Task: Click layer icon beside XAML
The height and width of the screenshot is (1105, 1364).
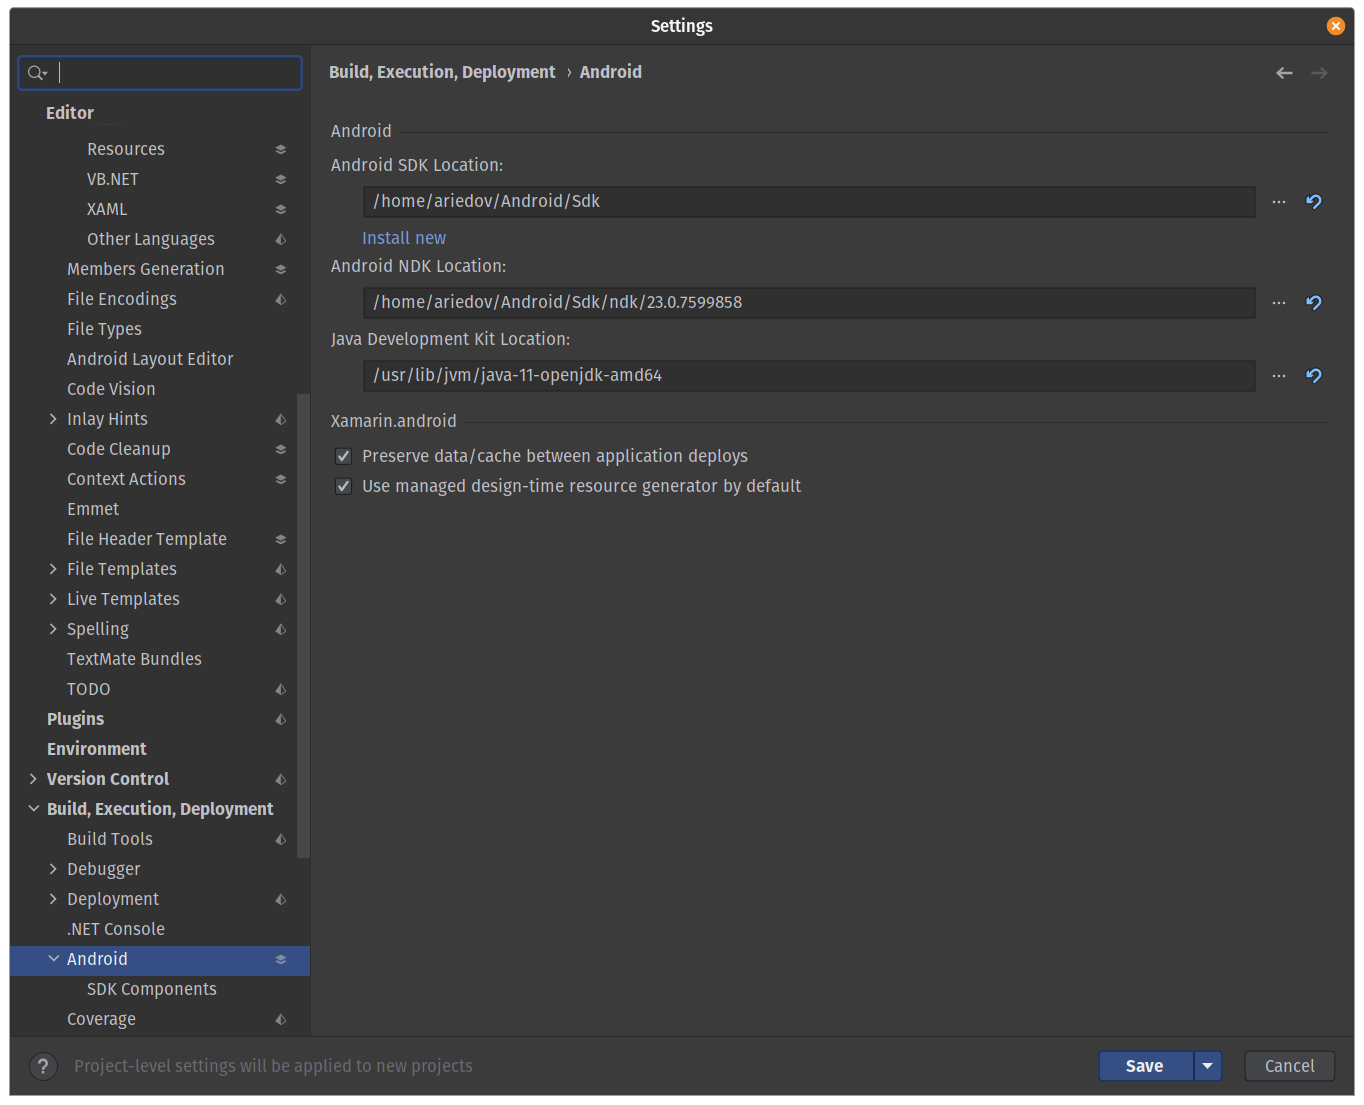Action: 281,209
